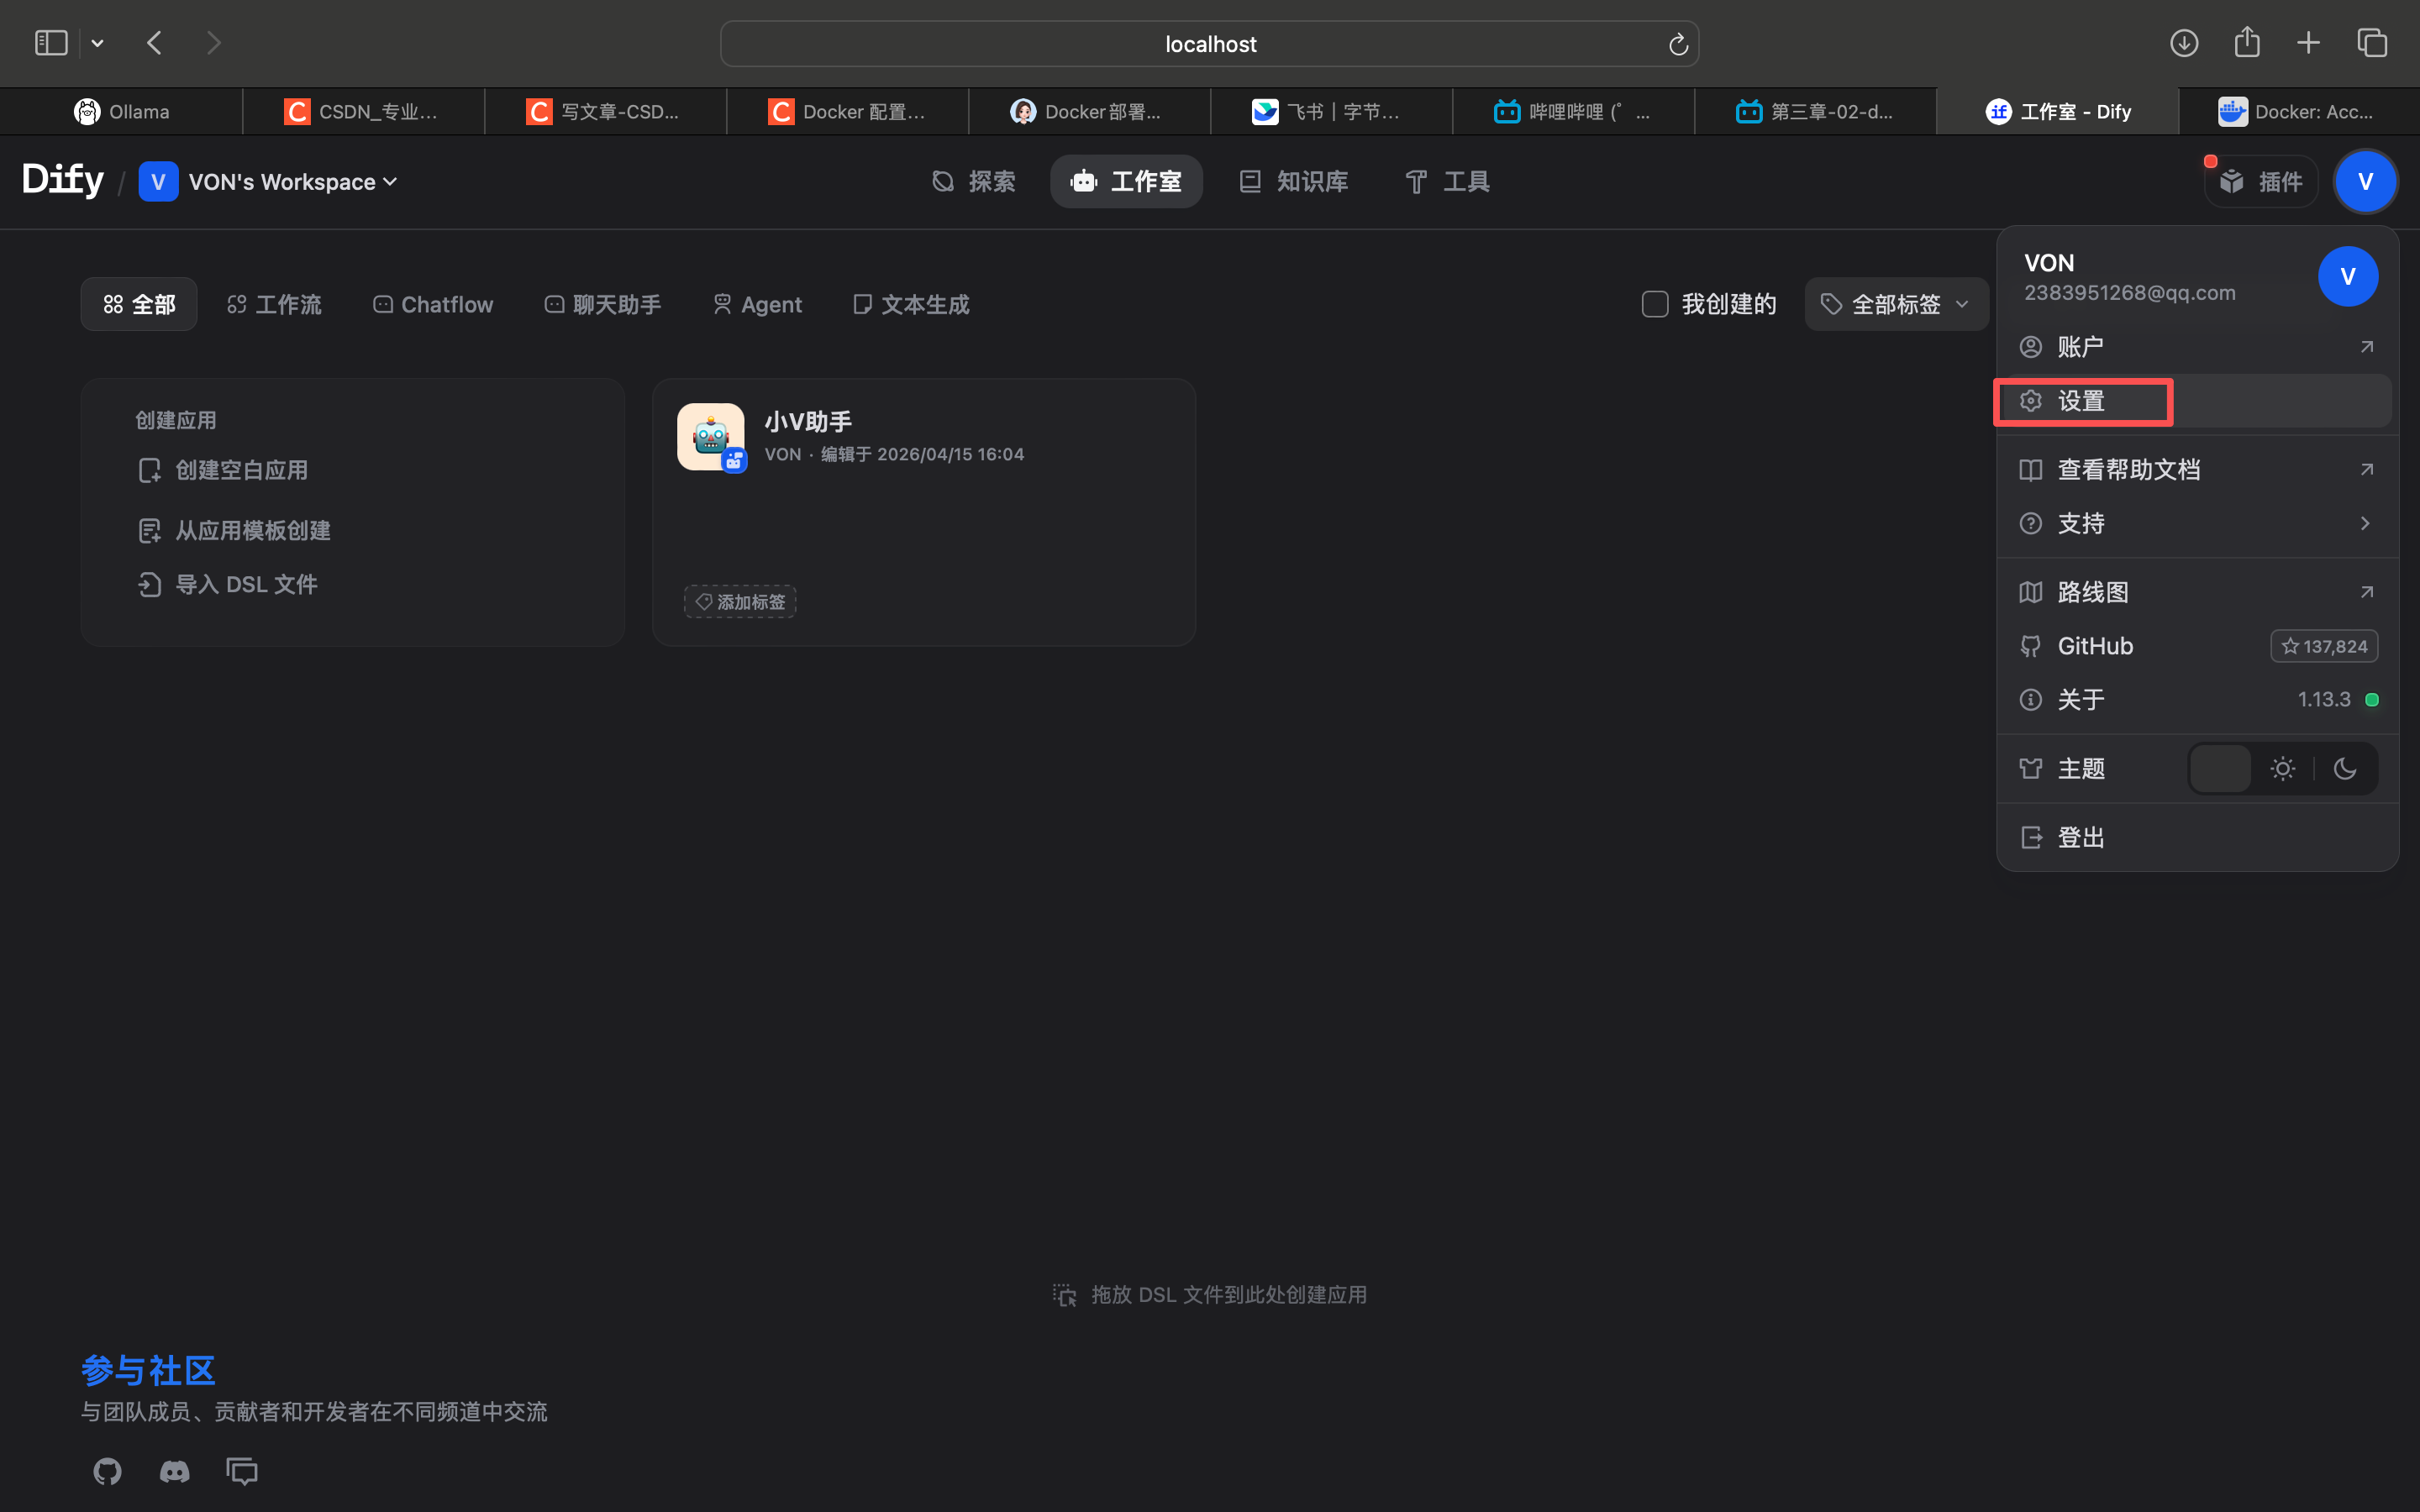This screenshot has height=1512, width=2420.
Task: Click the GitHub icon in community footer
Action: tap(107, 1471)
